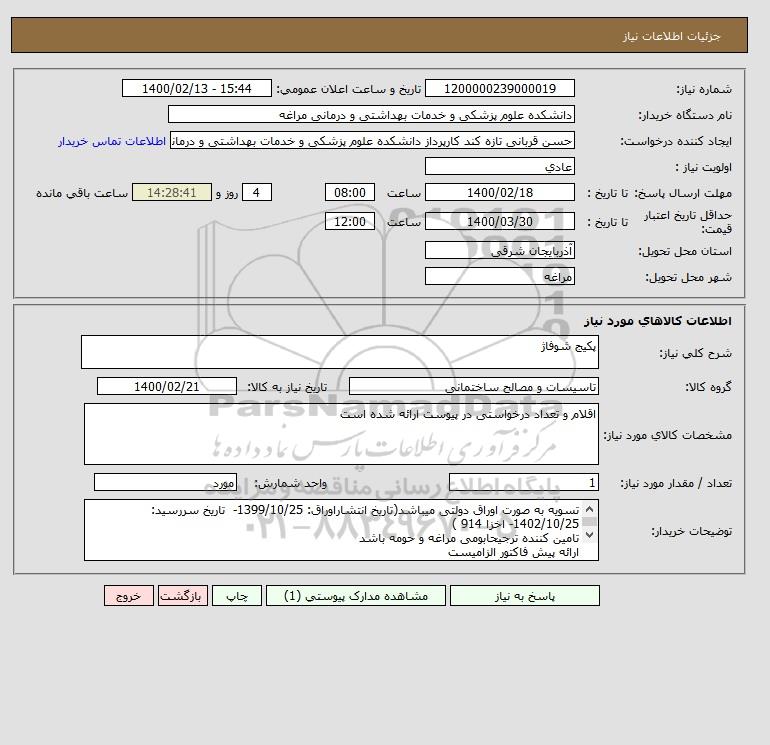Open مشاهده مدارک پیوستی (1) button
The height and width of the screenshot is (745, 770).
point(356,596)
